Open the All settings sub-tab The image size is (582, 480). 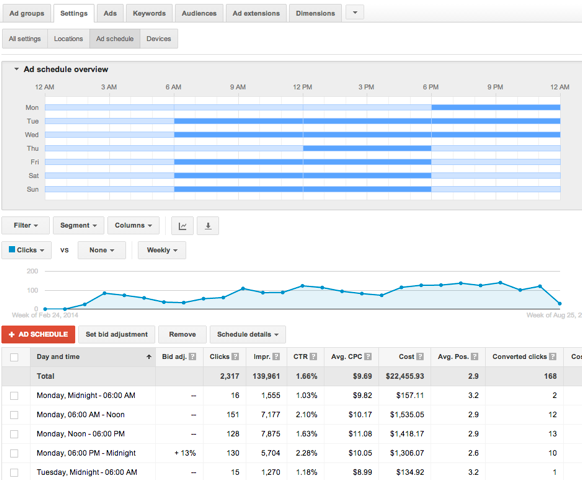pyautogui.click(x=24, y=39)
